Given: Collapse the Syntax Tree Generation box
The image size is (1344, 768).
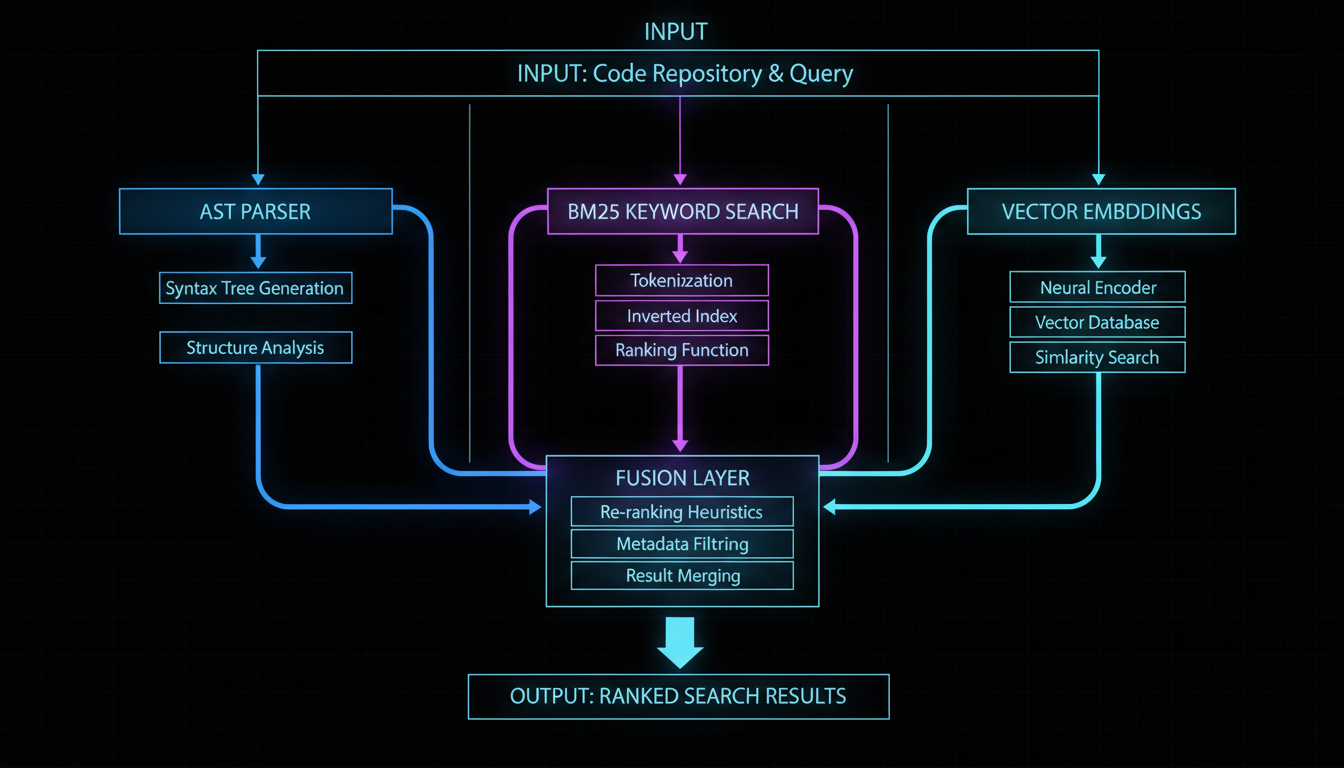Looking at the screenshot, I should tap(255, 287).
